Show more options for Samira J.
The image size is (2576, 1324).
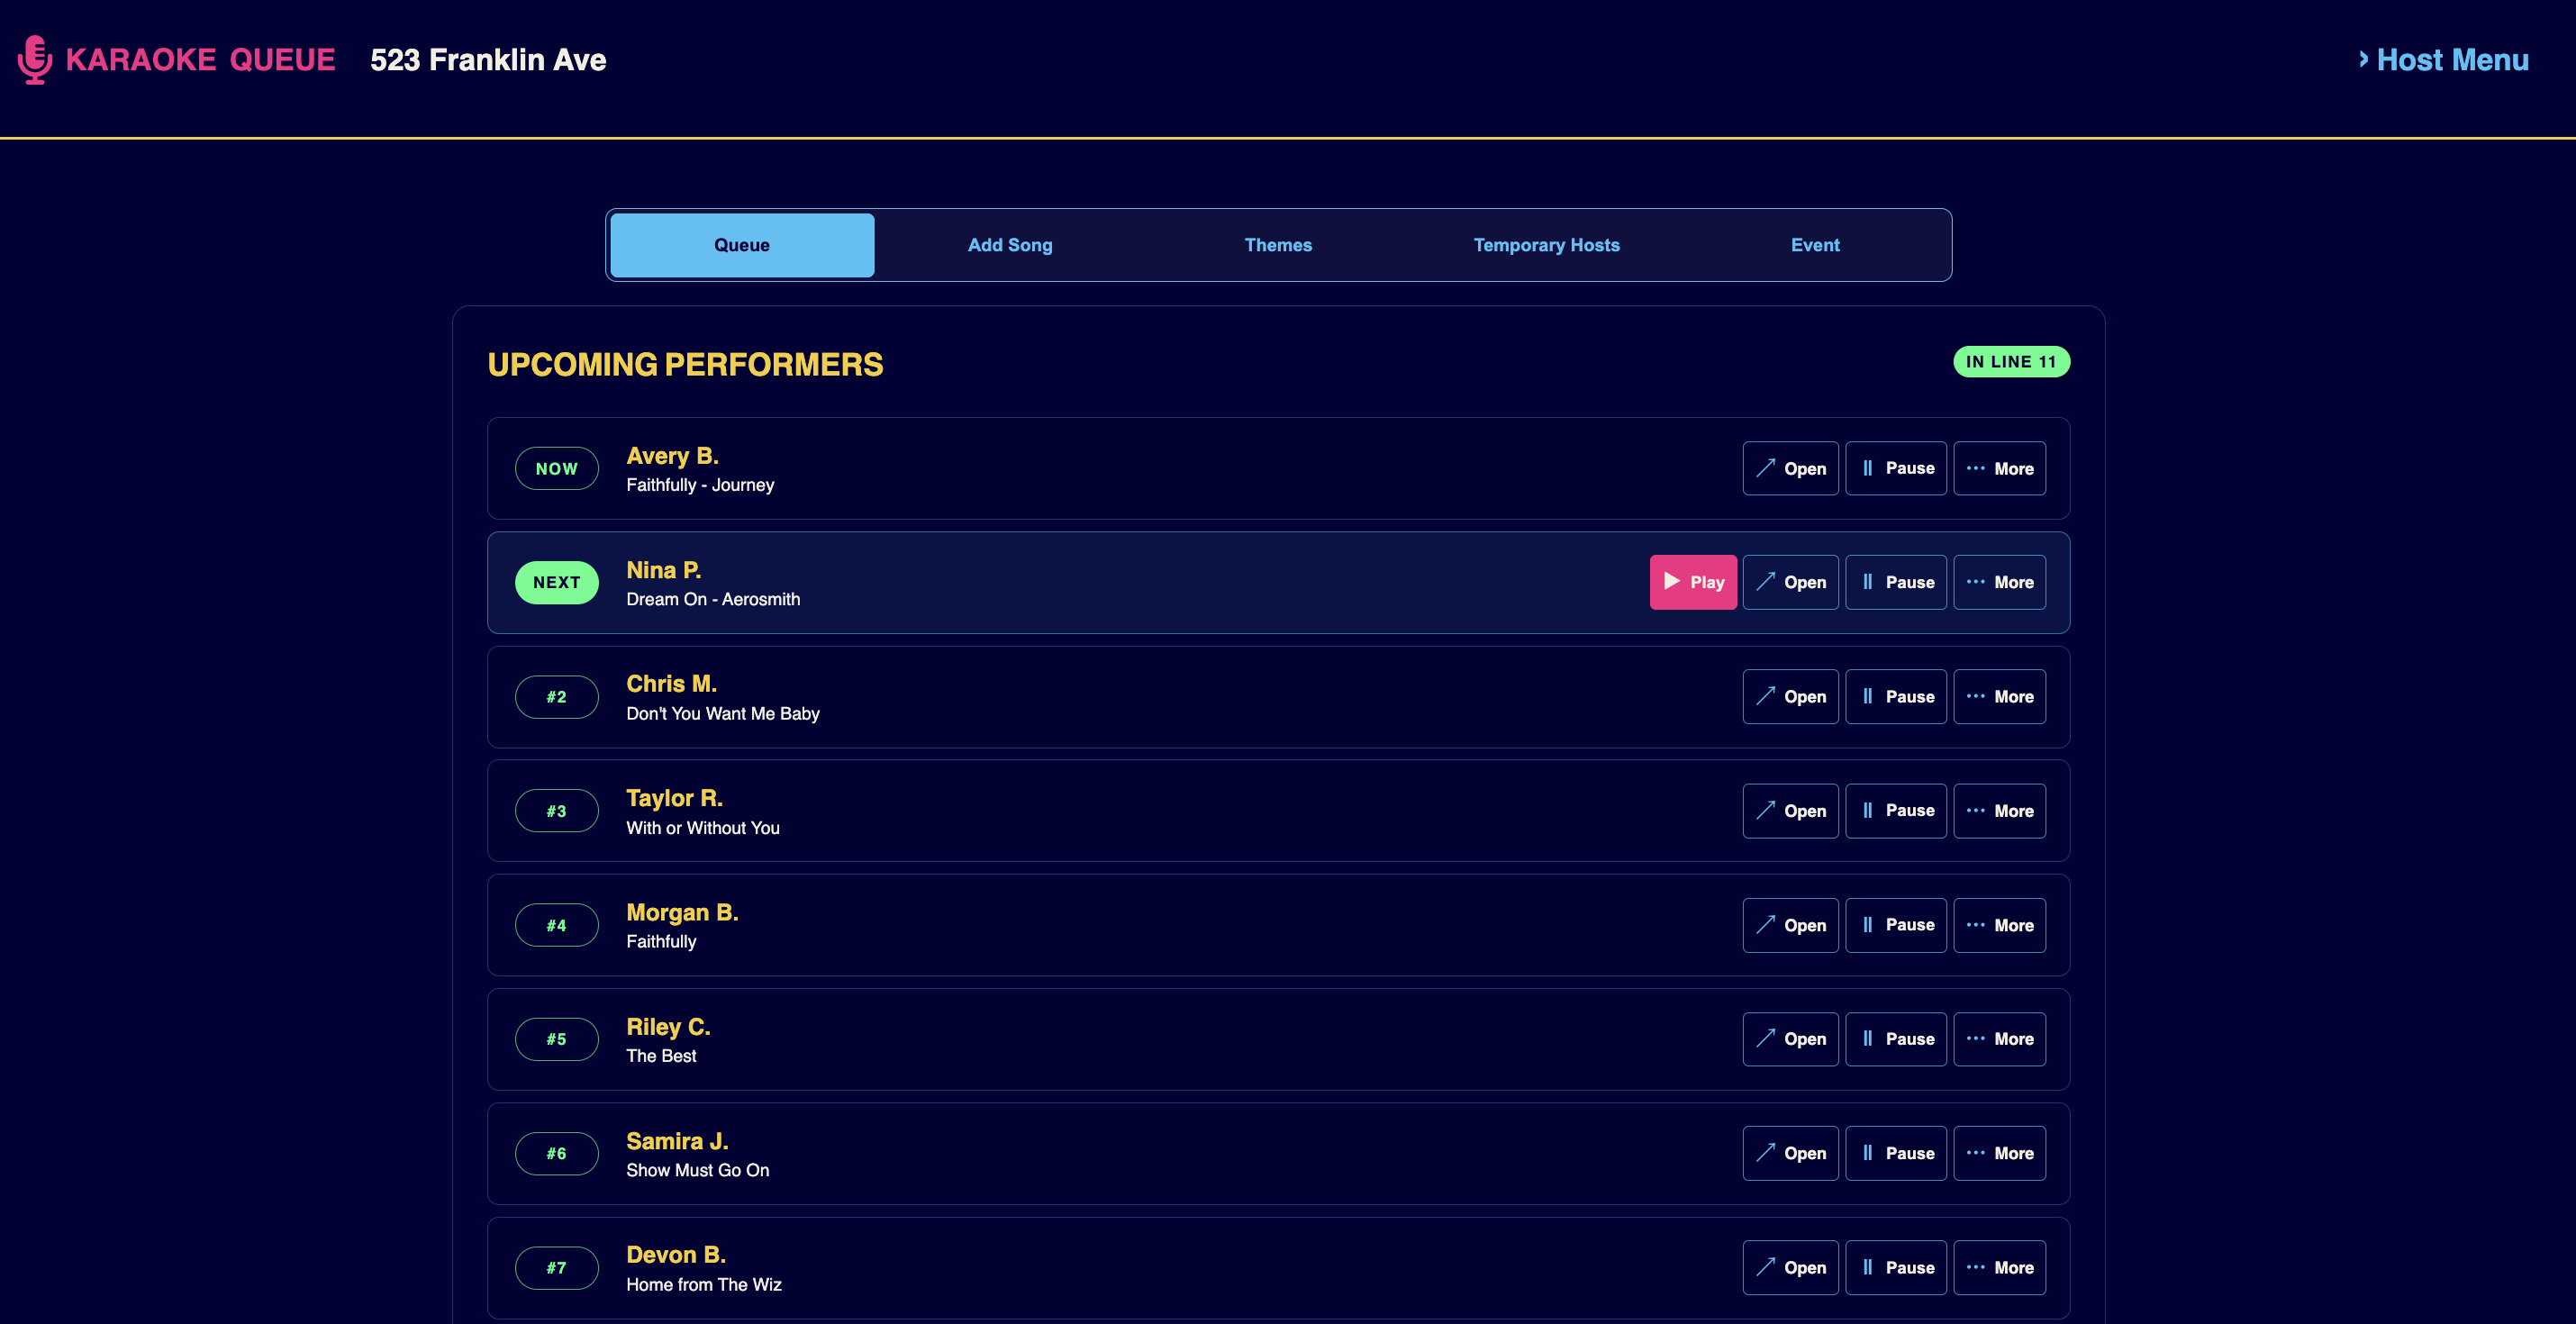click(2000, 1153)
